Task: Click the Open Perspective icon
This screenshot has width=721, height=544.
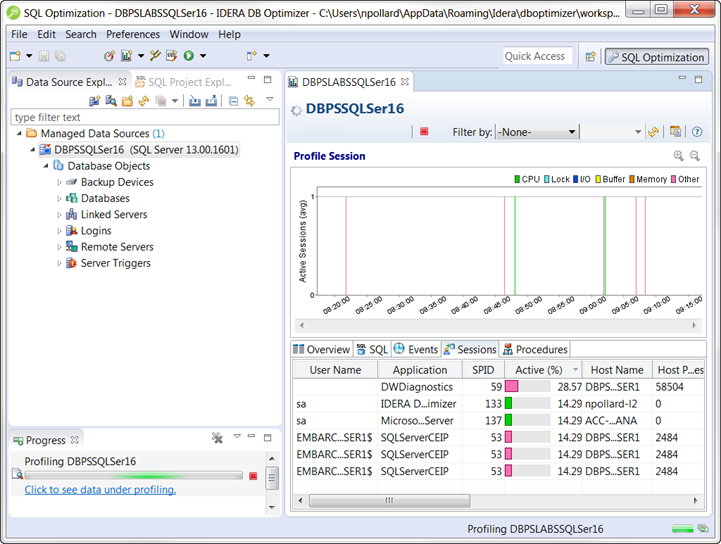Action: click(x=591, y=57)
